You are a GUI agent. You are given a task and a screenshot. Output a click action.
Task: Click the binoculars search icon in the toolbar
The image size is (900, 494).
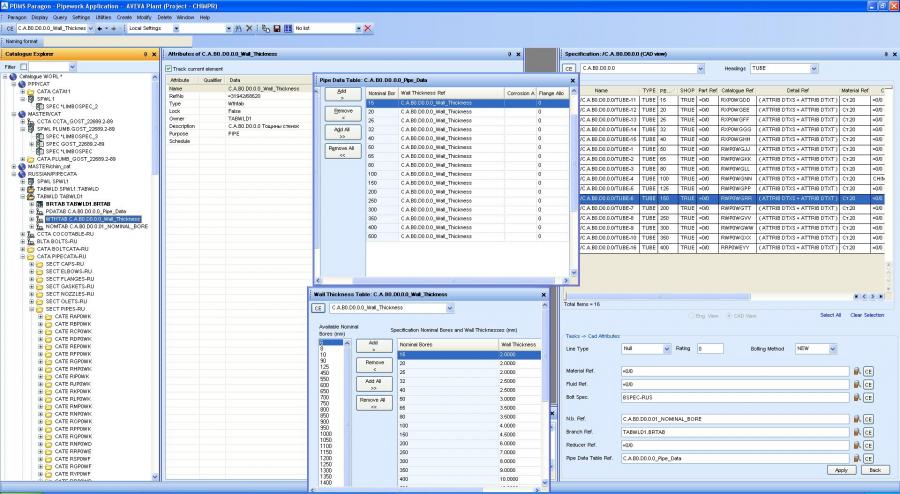coord(239,28)
